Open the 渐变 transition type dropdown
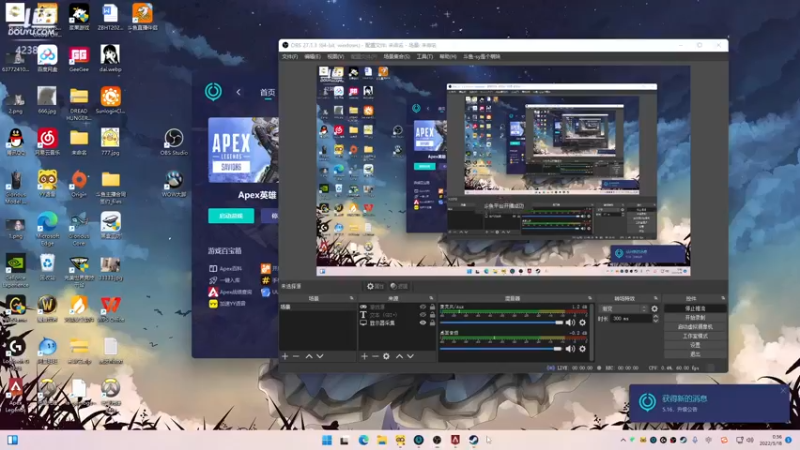 624,309
